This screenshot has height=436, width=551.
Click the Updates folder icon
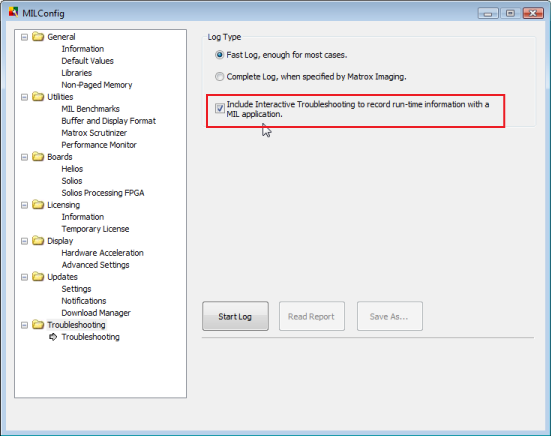pyautogui.click(x=38, y=277)
